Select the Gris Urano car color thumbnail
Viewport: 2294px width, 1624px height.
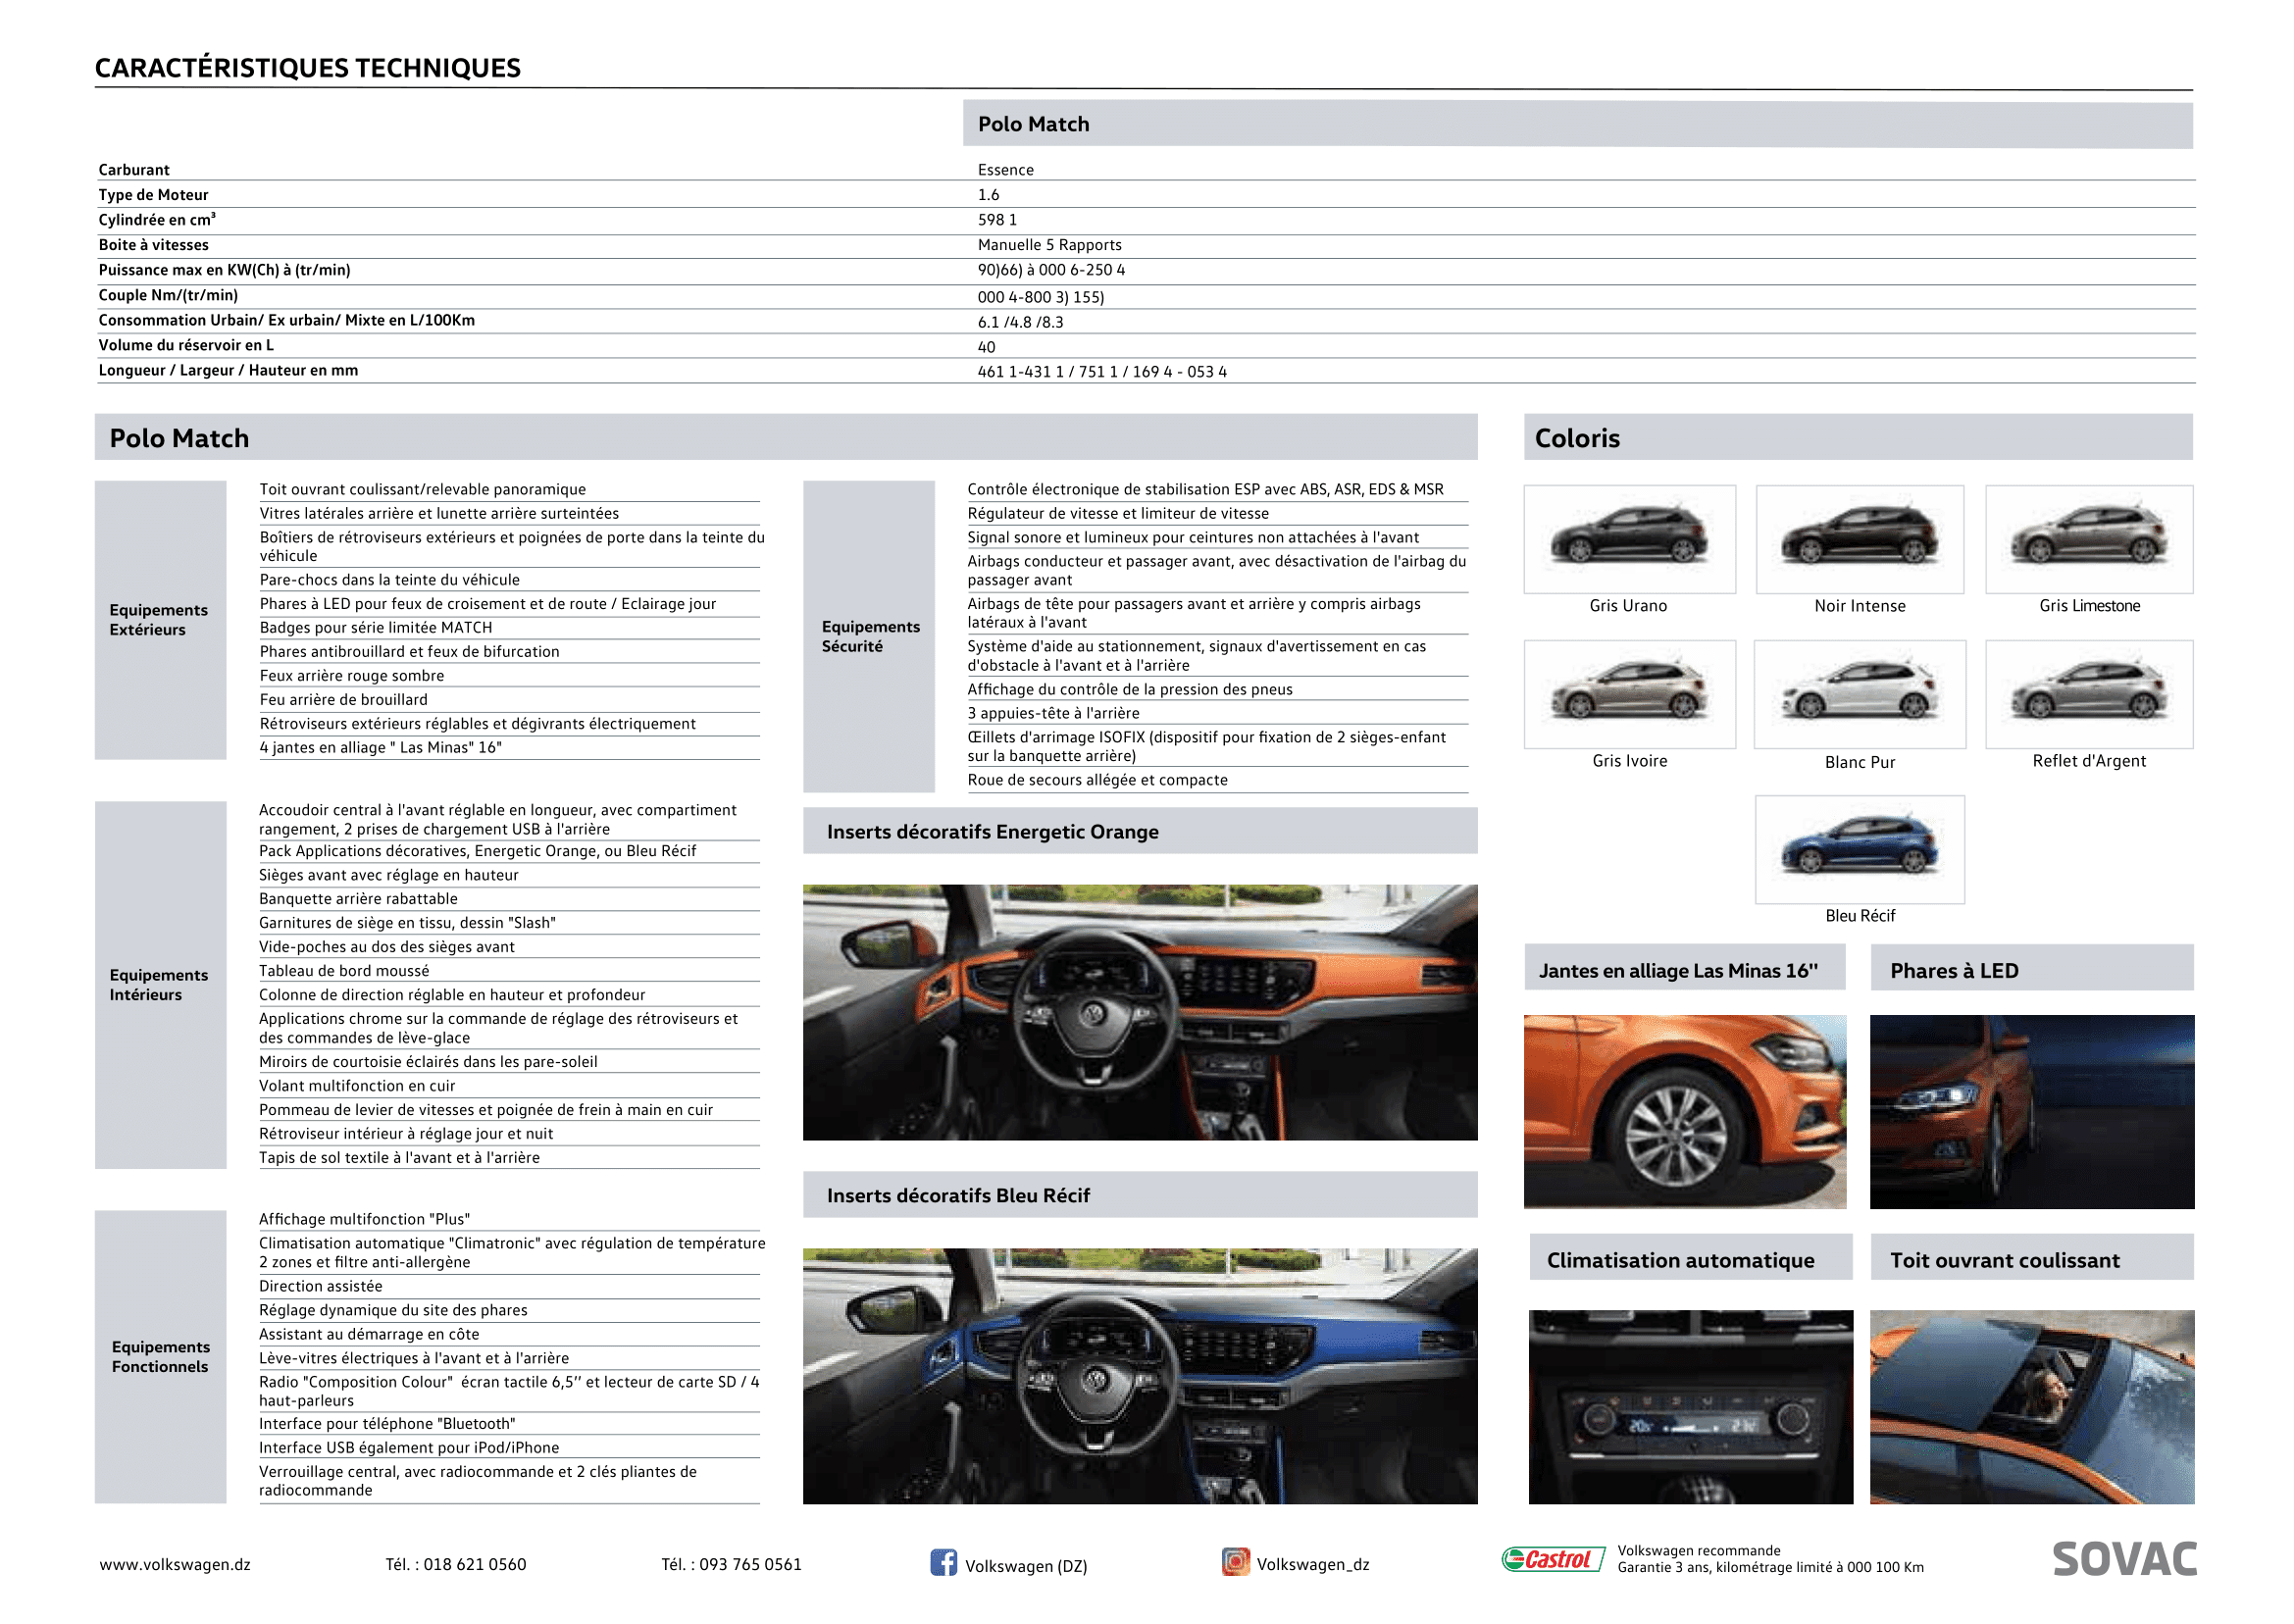1628,539
